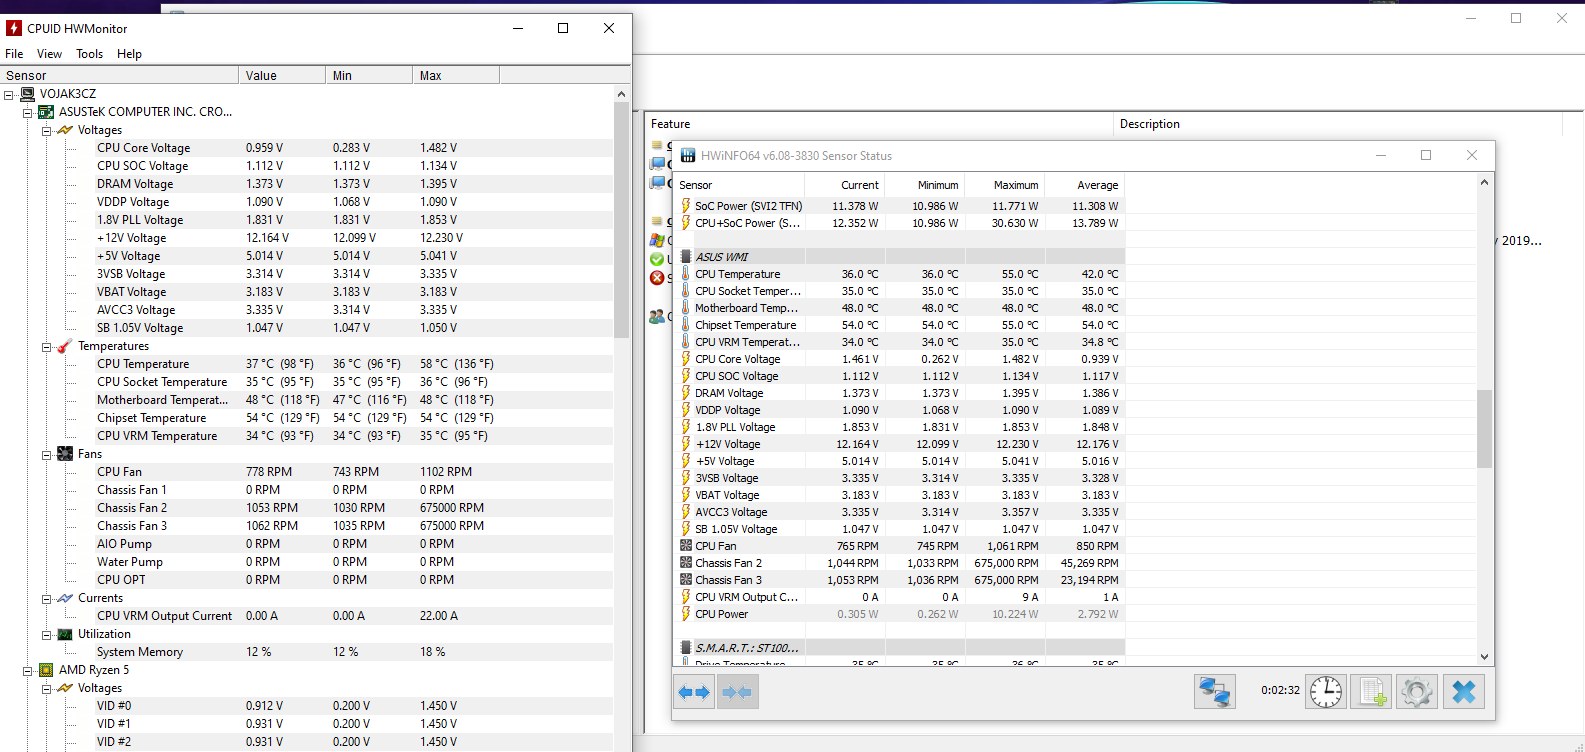Open HWiNFO remote network monitoring icon
Screen dimensions: 1585x752
click(x=1215, y=692)
